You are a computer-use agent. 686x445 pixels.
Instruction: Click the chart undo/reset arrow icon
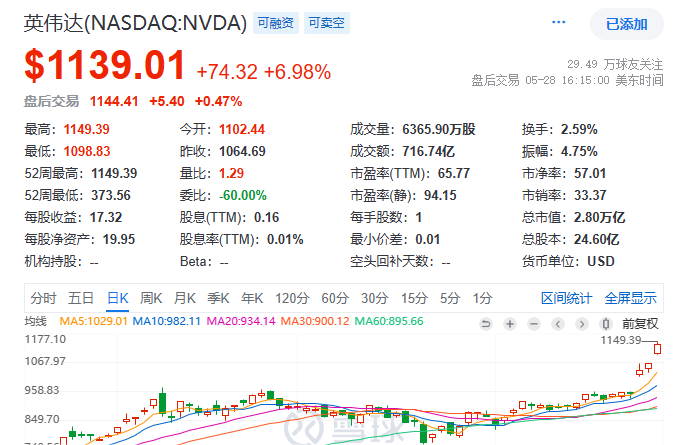click(486, 324)
